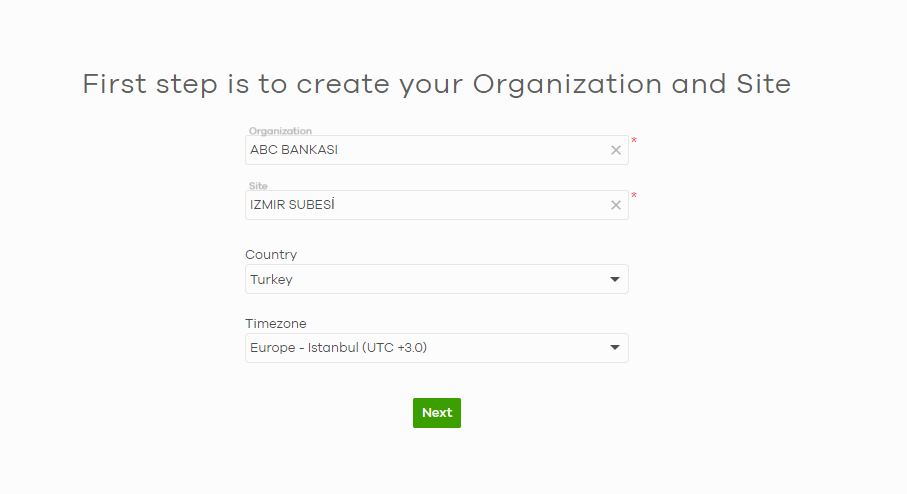Click the red asterisk beside Organization field

(x=634, y=142)
